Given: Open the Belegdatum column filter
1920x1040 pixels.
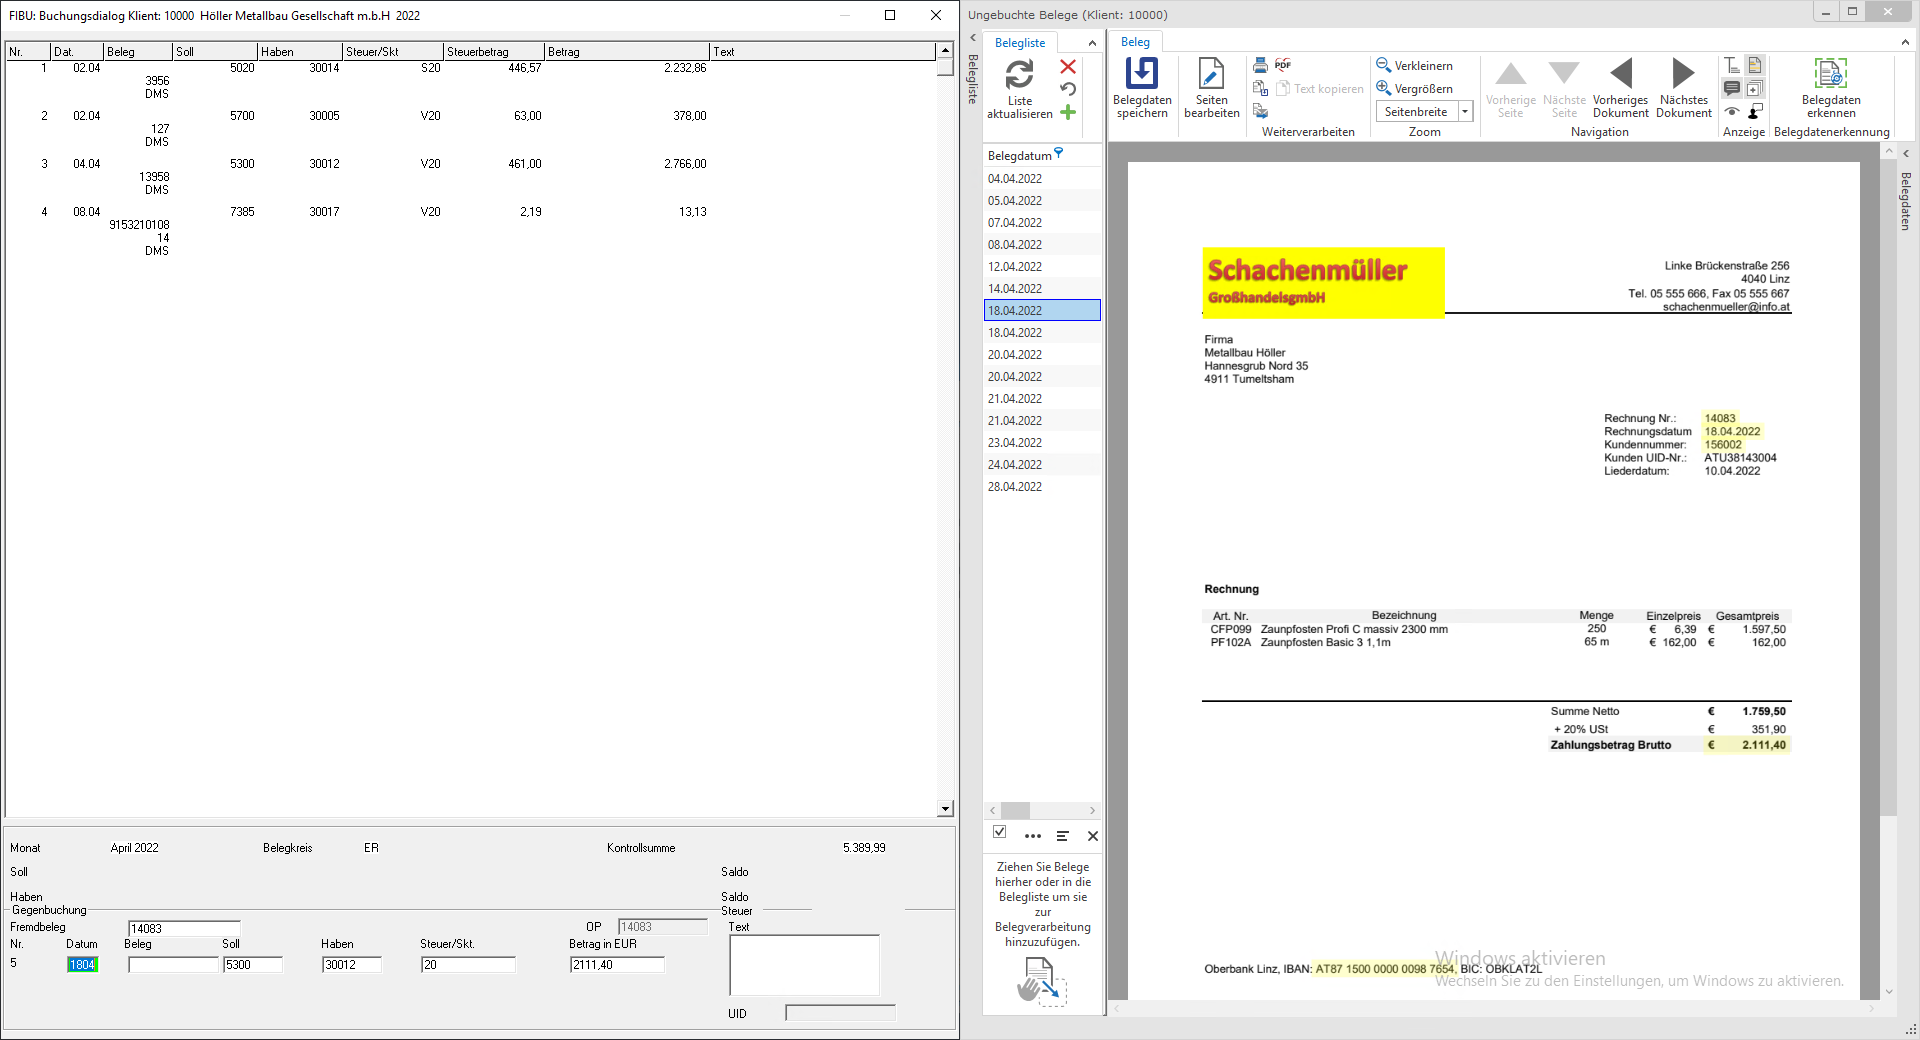Looking at the screenshot, I should [1059, 154].
